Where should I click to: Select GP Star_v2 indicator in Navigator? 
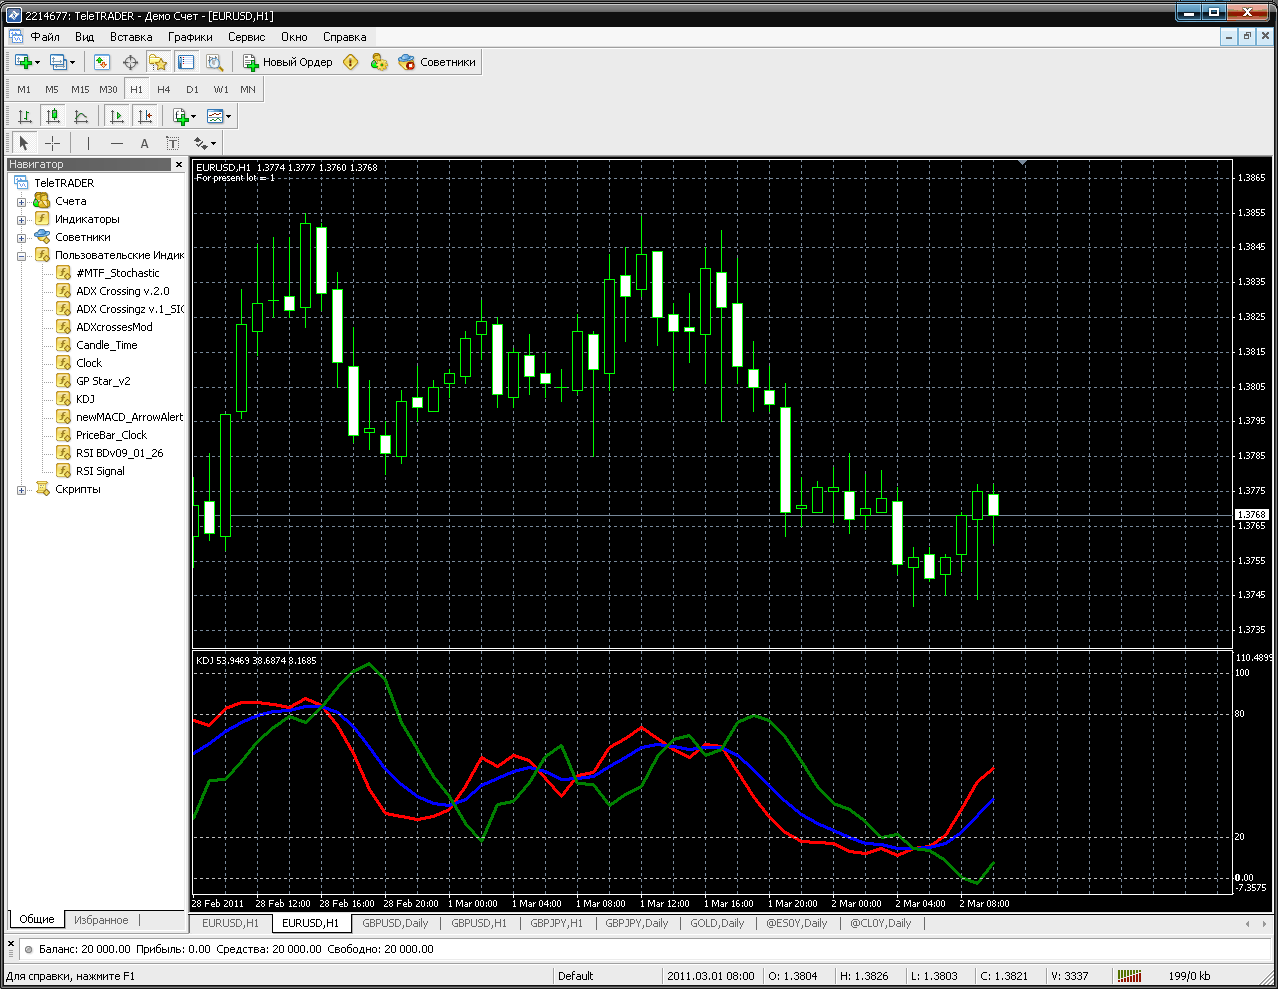pyautogui.click(x=103, y=381)
